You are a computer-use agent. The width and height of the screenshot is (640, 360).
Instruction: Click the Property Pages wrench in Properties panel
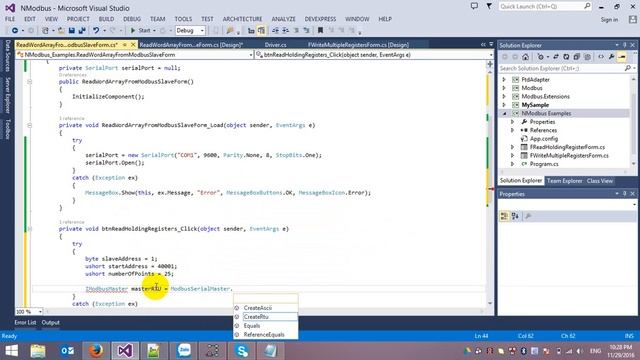click(528, 216)
